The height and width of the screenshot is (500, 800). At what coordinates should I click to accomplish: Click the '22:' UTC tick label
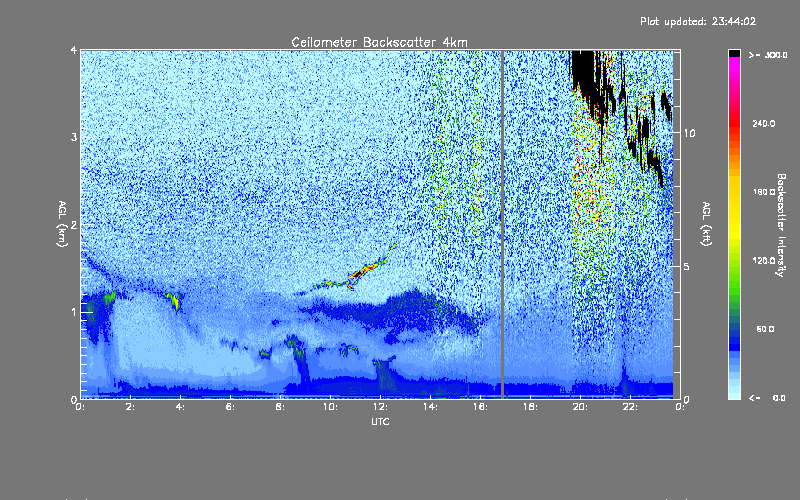[630, 407]
